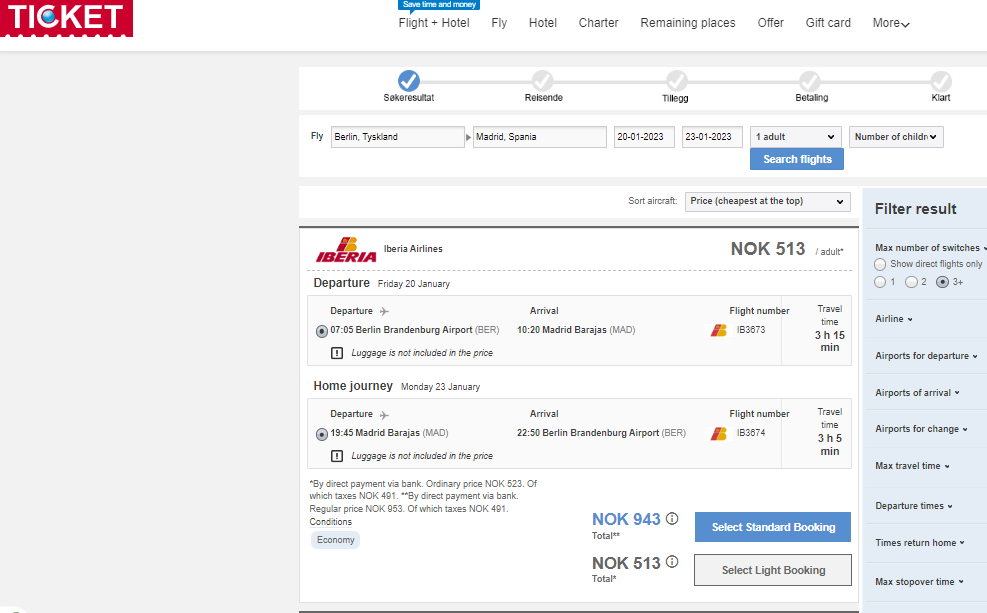
Task: Expand Airports for departure filter
Action: pyautogui.click(x=926, y=356)
